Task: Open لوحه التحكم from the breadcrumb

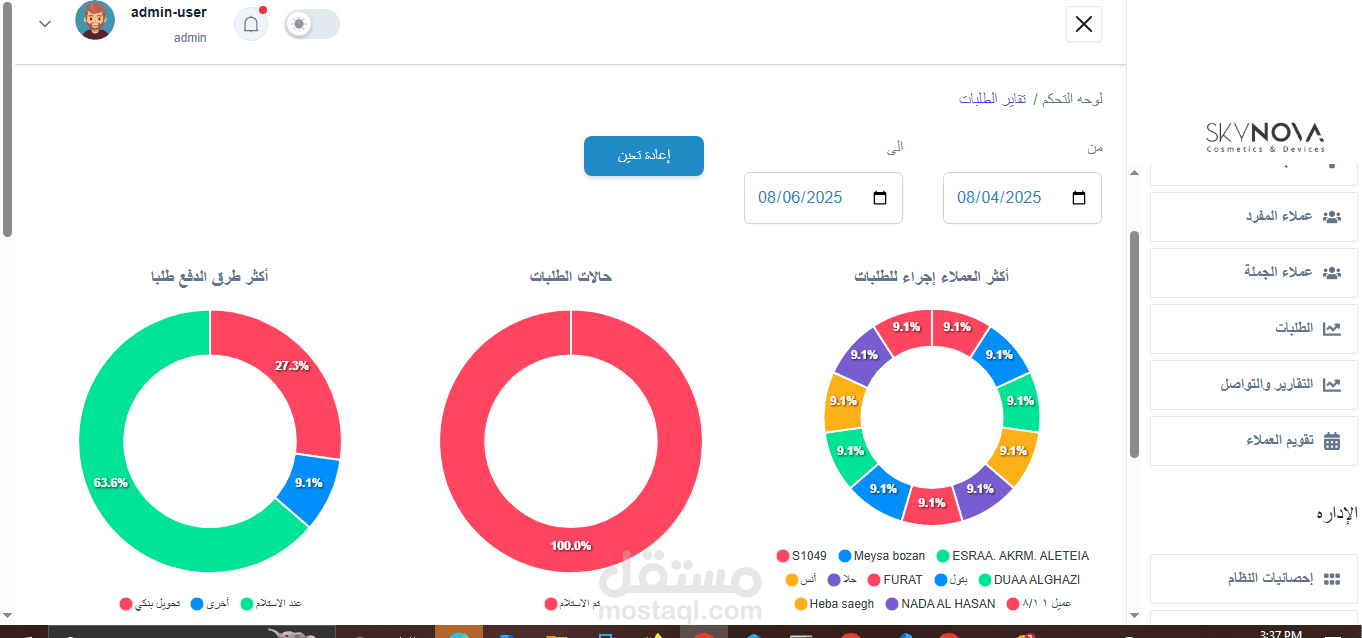Action: 1072,97
